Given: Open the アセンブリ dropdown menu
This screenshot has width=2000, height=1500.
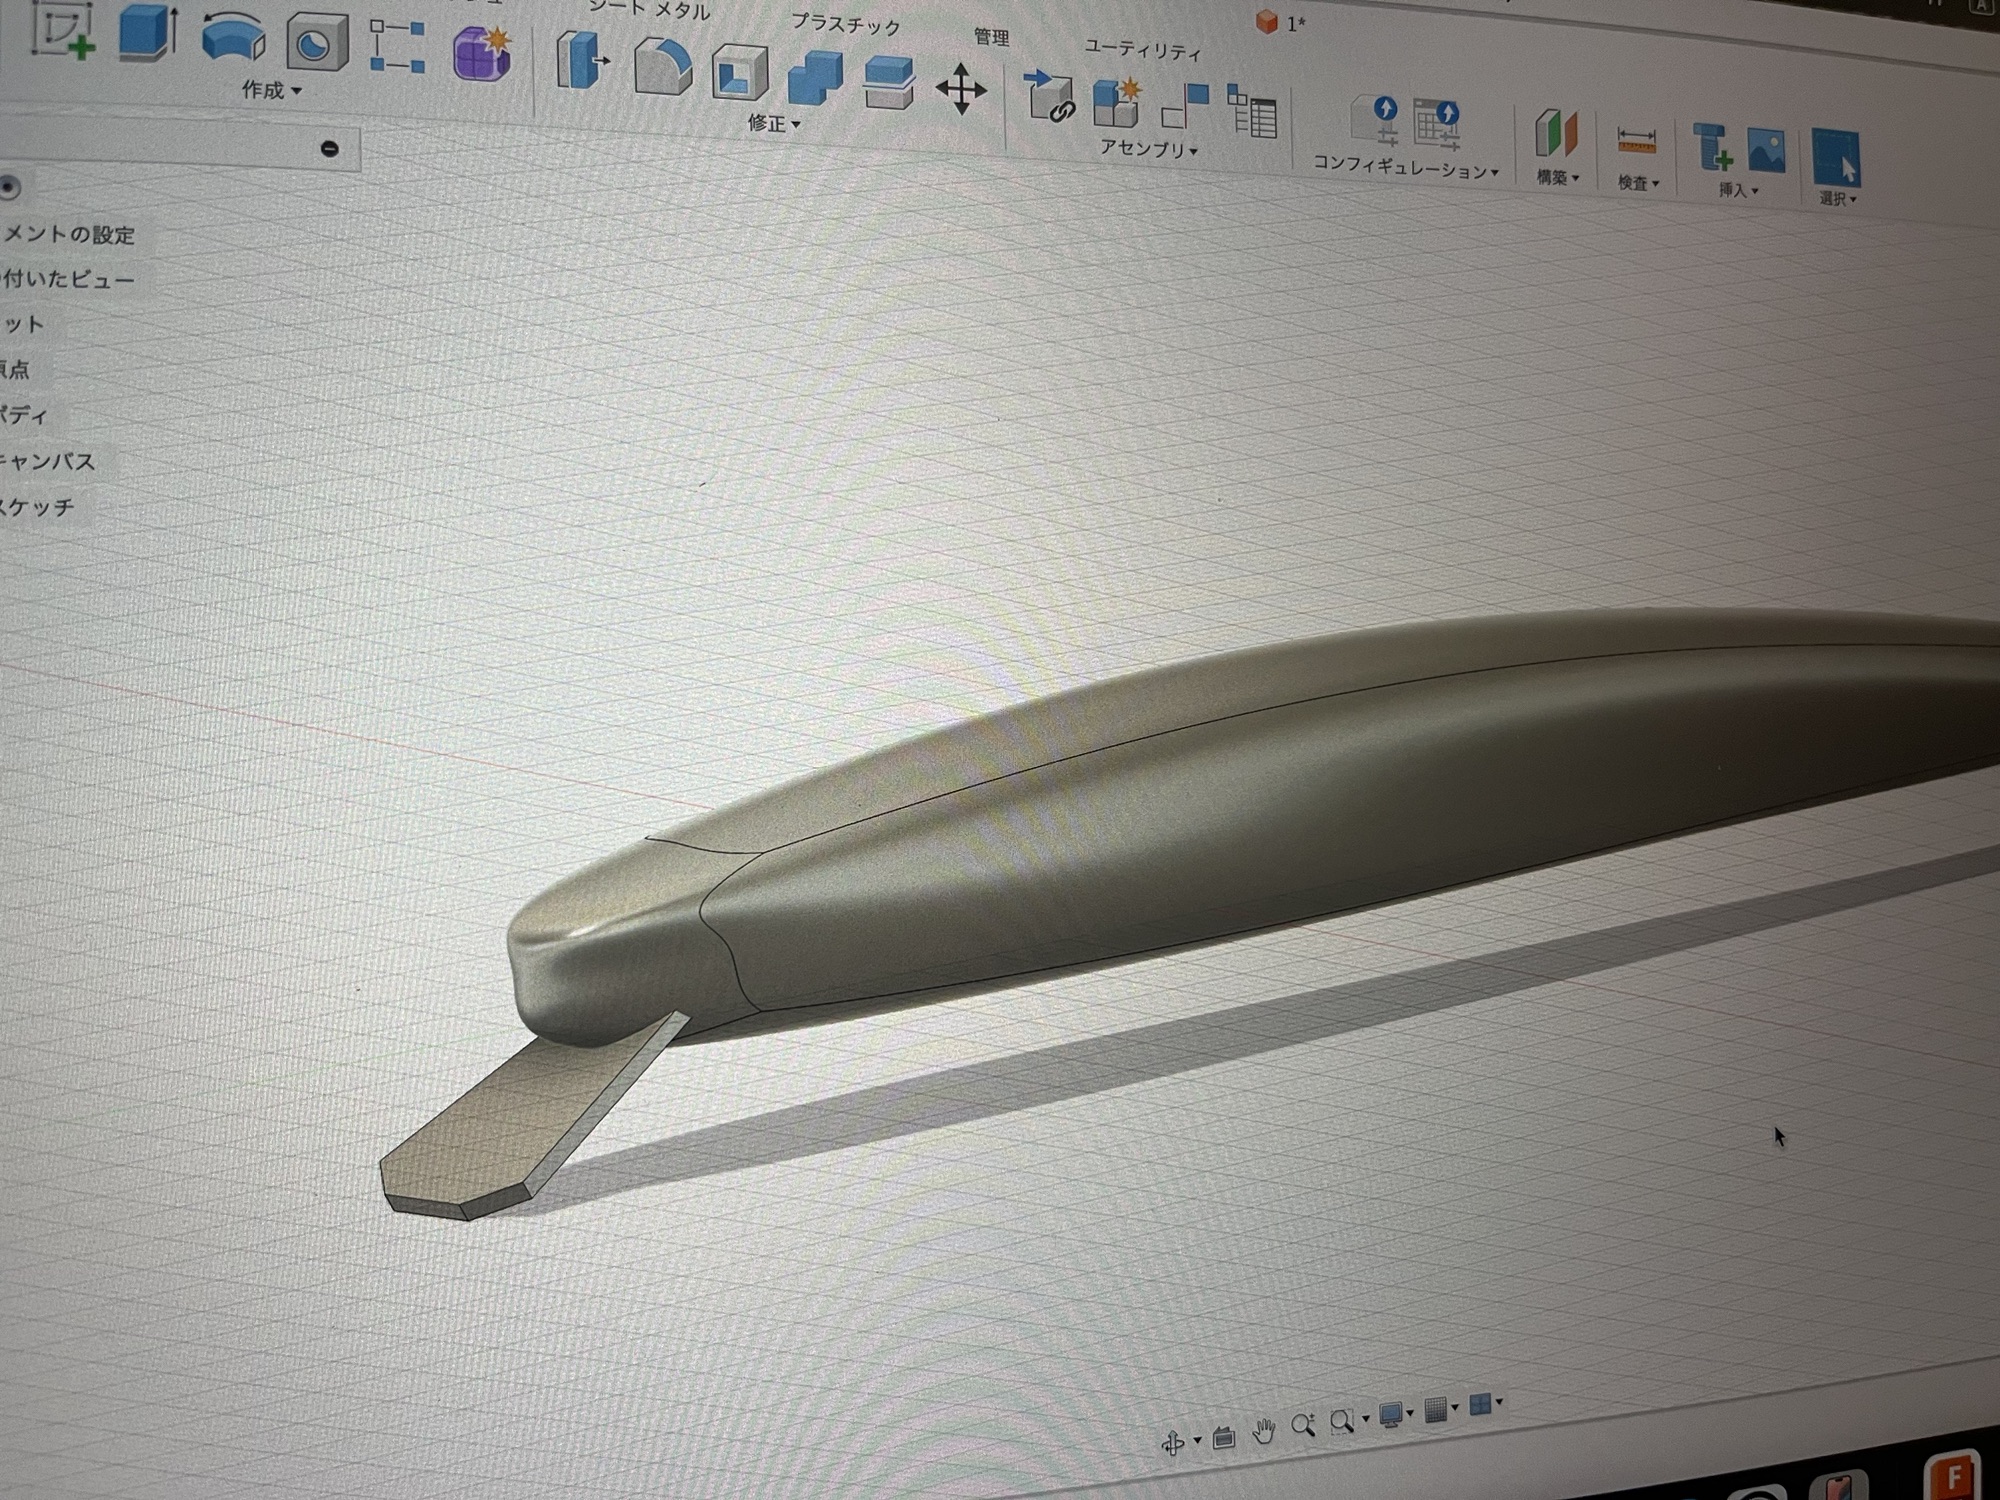Looking at the screenshot, I should pyautogui.click(x=1149, y=148).
